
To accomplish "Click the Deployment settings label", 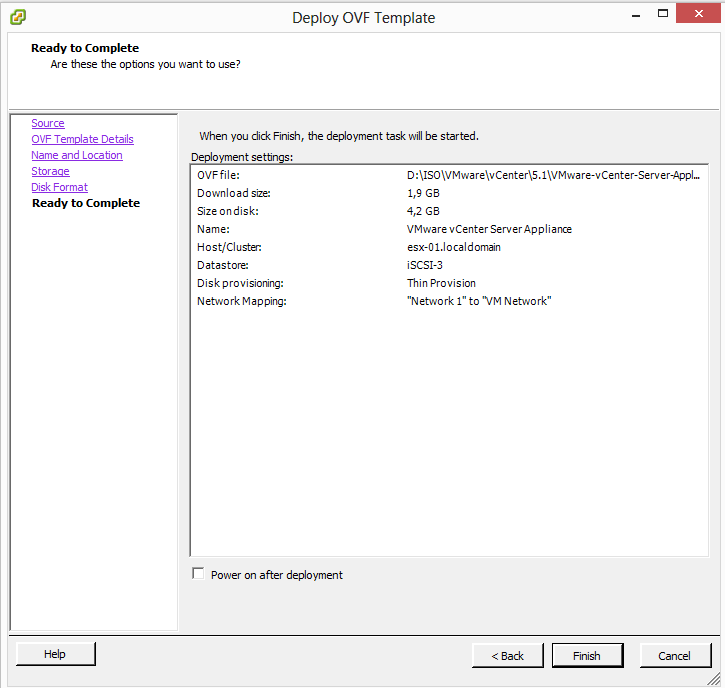I will (242, 157).
